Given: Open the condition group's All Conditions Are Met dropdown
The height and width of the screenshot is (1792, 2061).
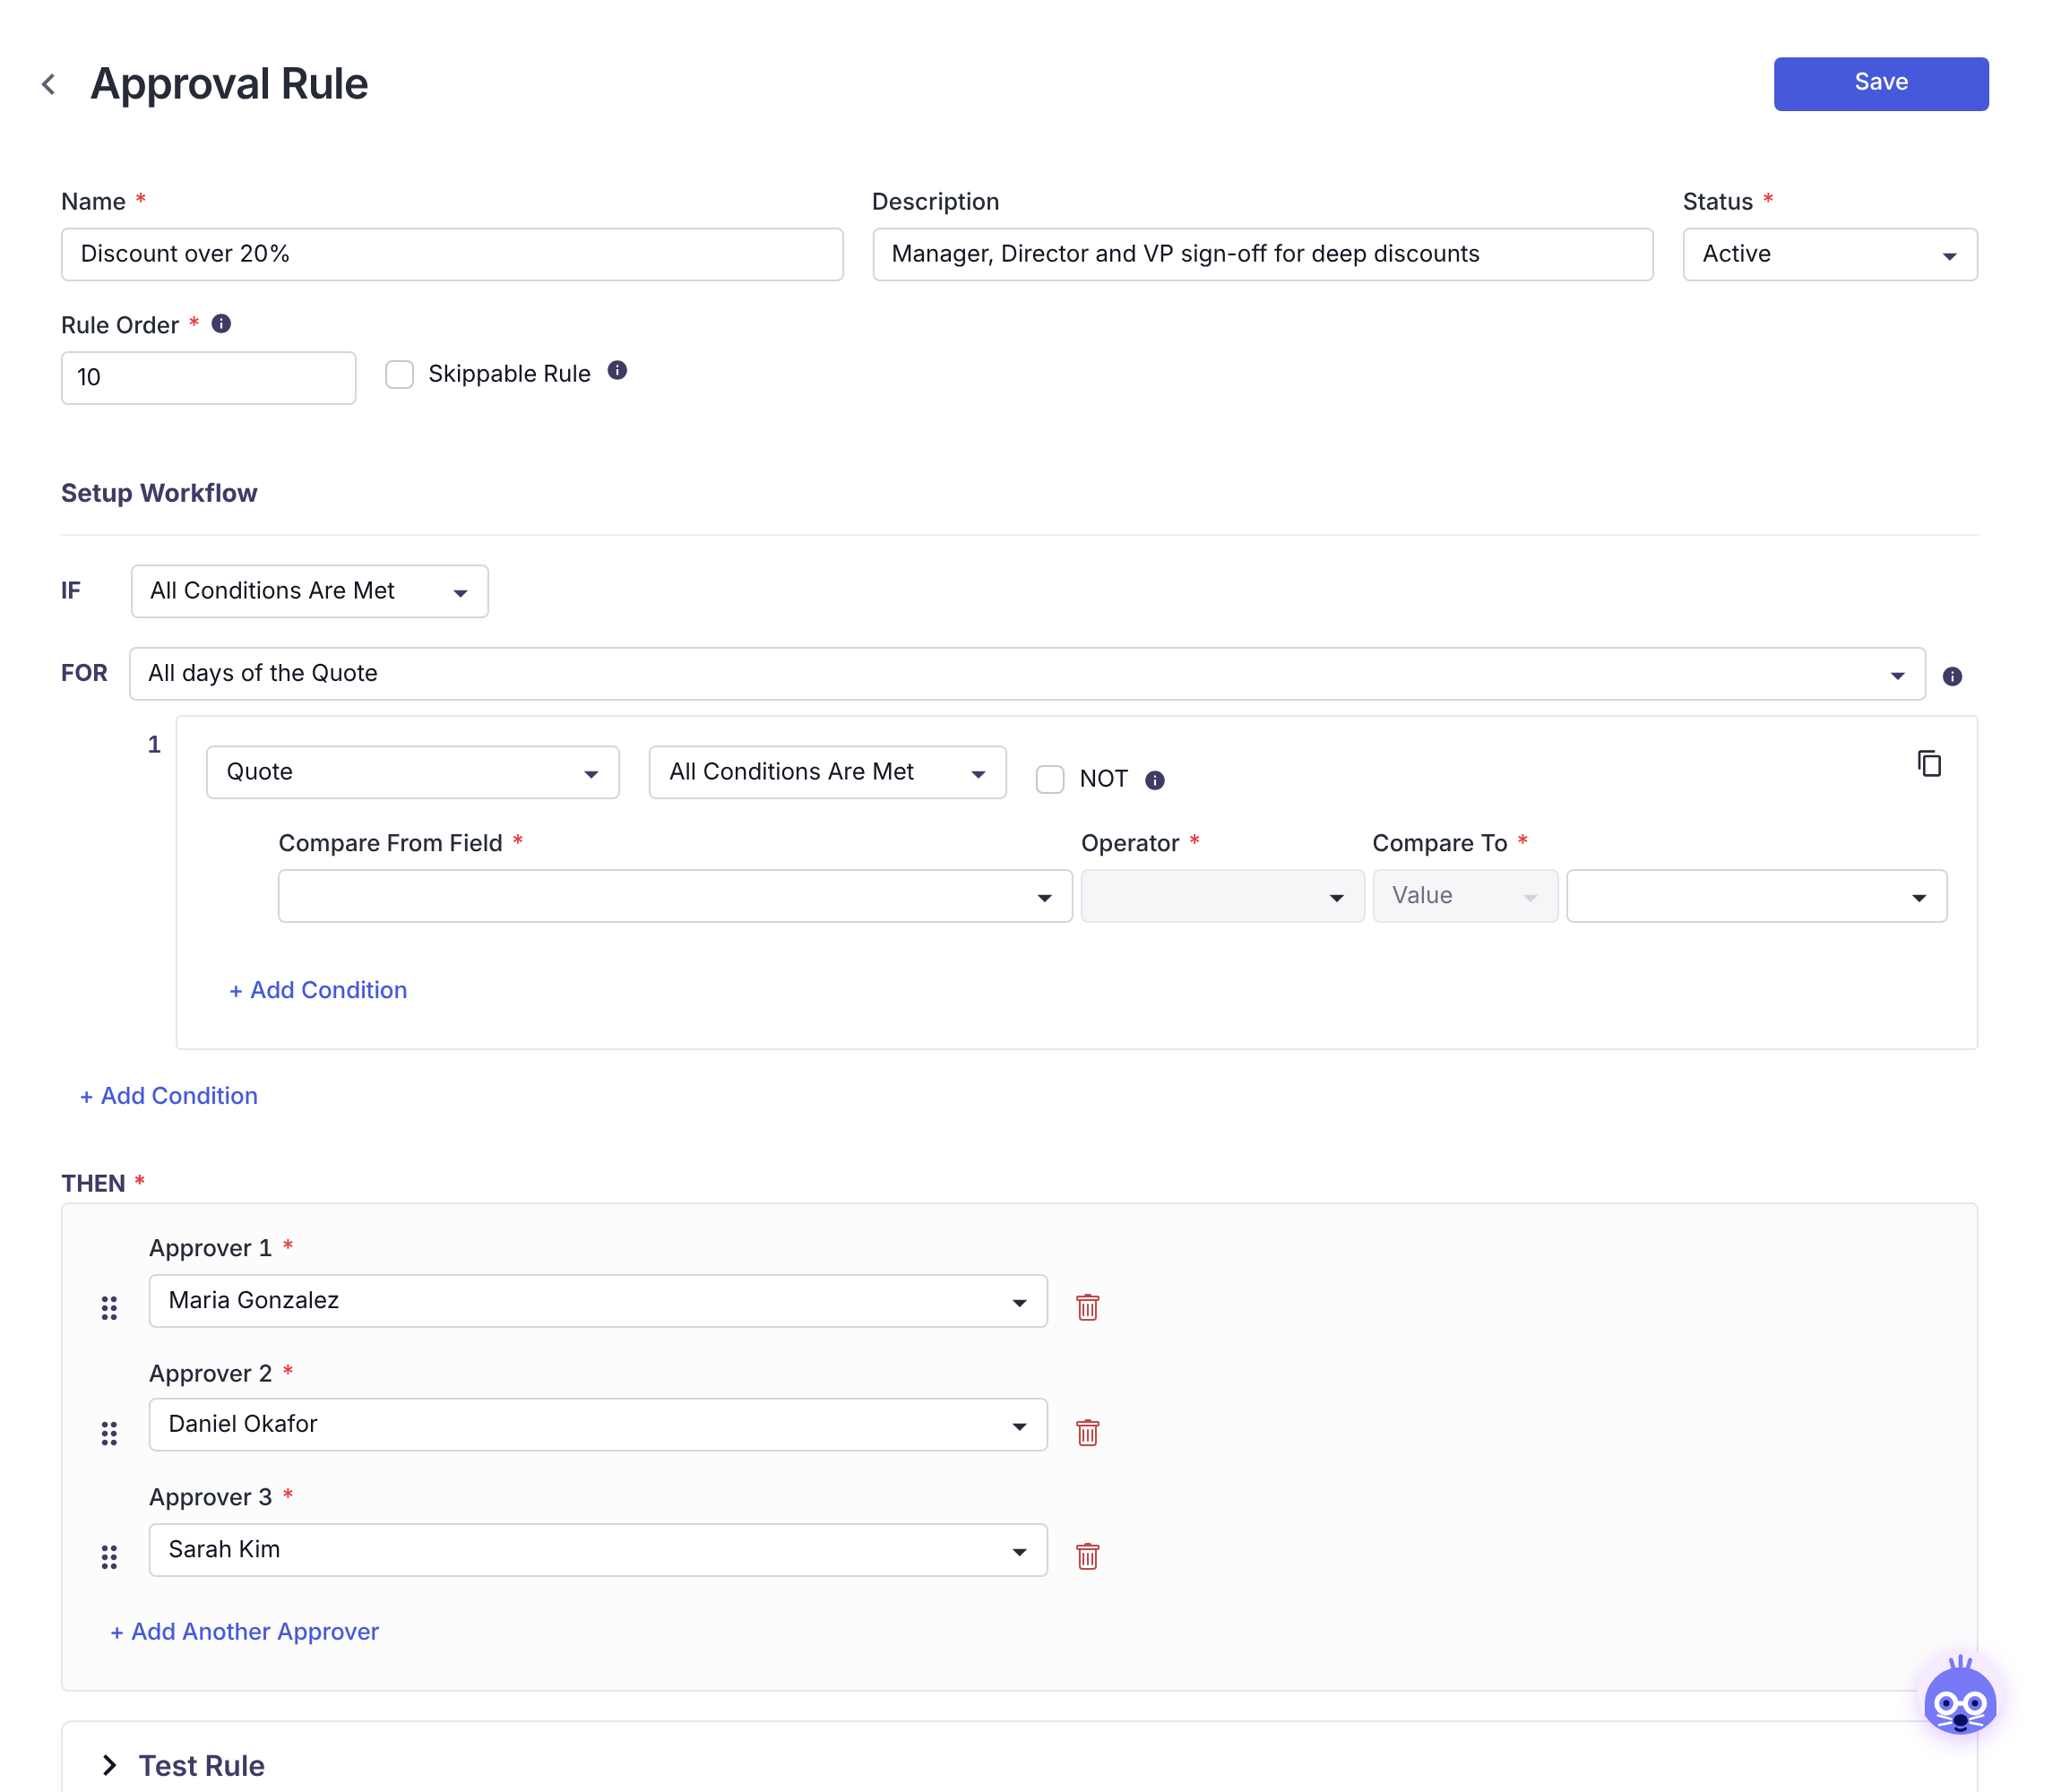Looking at the screenshot, I should pos(827,772).
